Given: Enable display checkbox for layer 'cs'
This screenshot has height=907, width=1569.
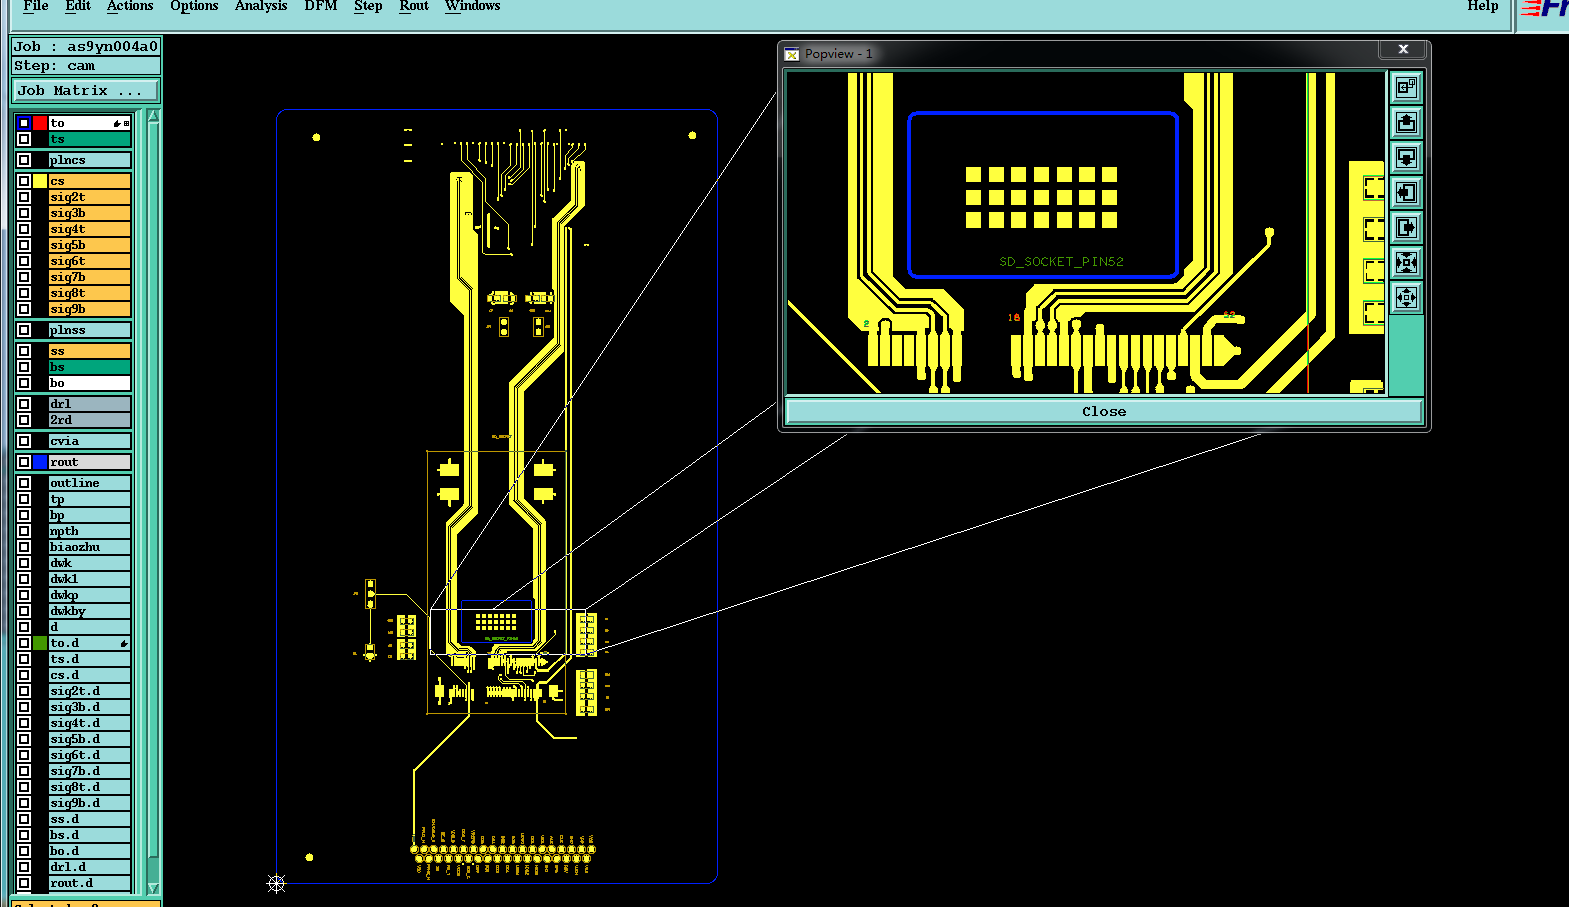Looking at the screenshot, I should coord(24,181).
